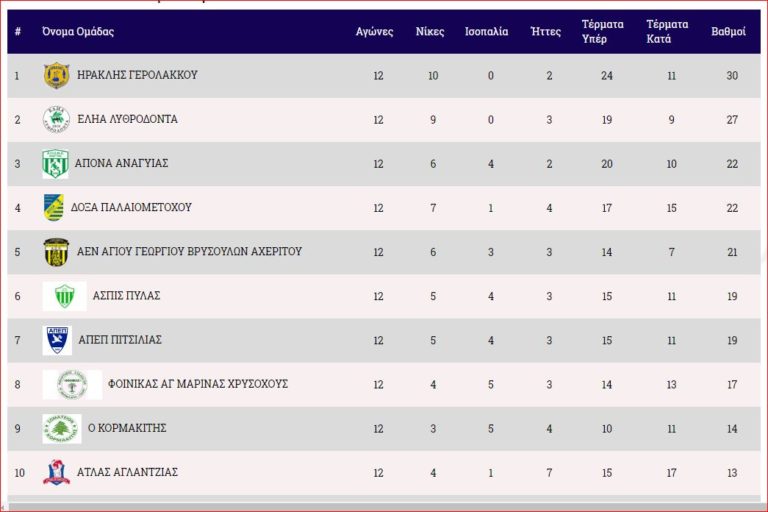Select the Ισοπαλία column header
Screen dimensions: 768x512
(x=487, y=32)
